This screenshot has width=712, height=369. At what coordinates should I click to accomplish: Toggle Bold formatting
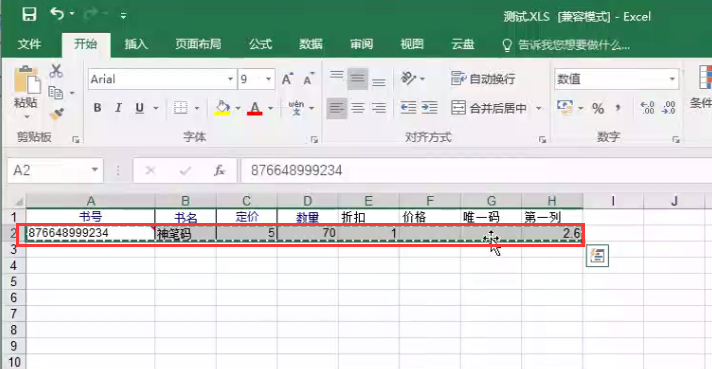click(x=97, y=108)
